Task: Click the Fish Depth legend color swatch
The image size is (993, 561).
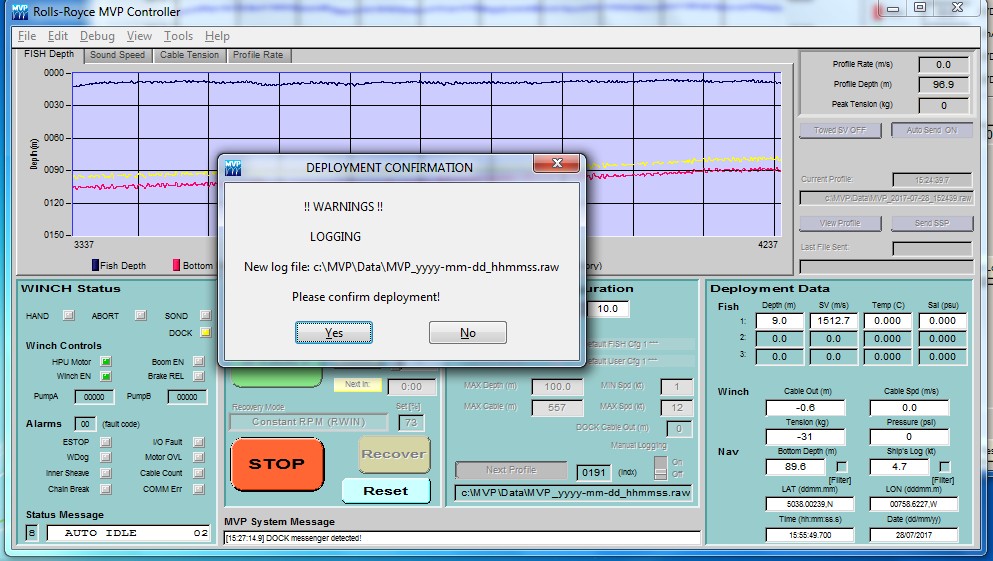Action: 94,266
